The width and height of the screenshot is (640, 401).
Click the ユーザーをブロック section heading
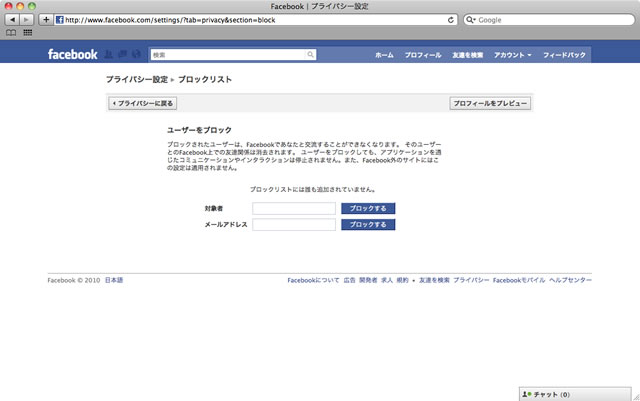(199, 130)
